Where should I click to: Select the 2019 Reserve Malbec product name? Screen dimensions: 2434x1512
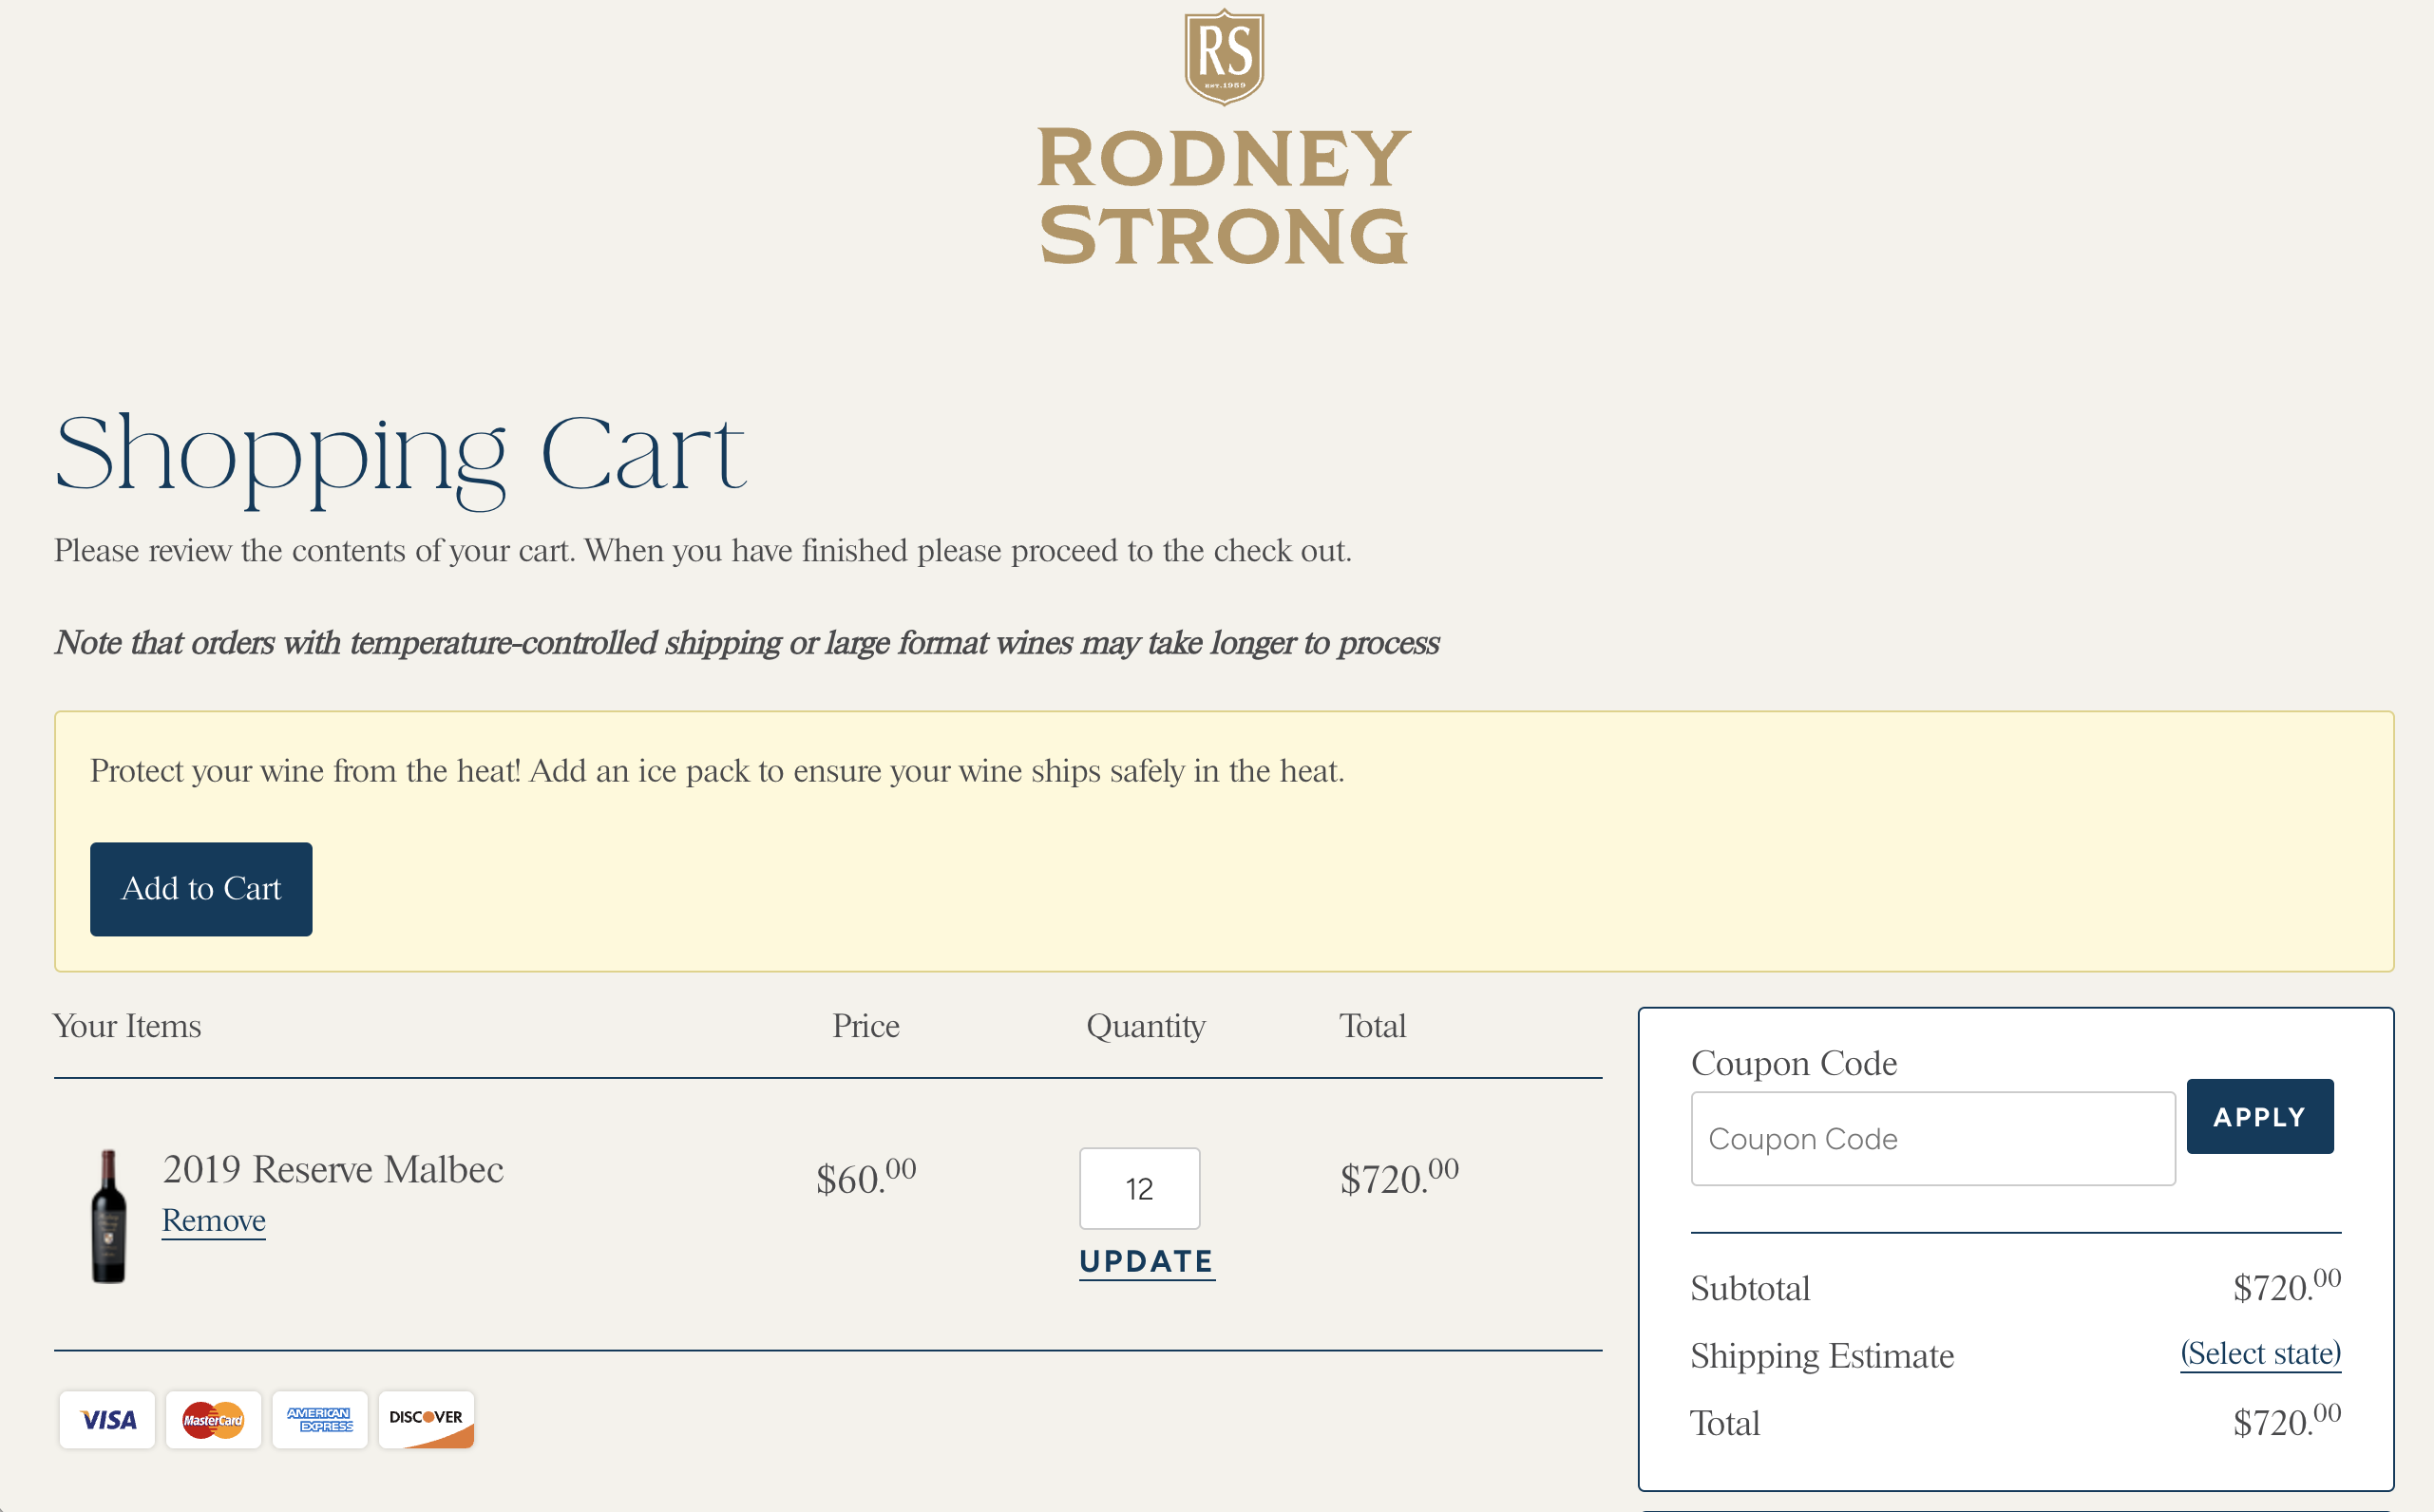pyautogui.click(x=333, y=1169)
